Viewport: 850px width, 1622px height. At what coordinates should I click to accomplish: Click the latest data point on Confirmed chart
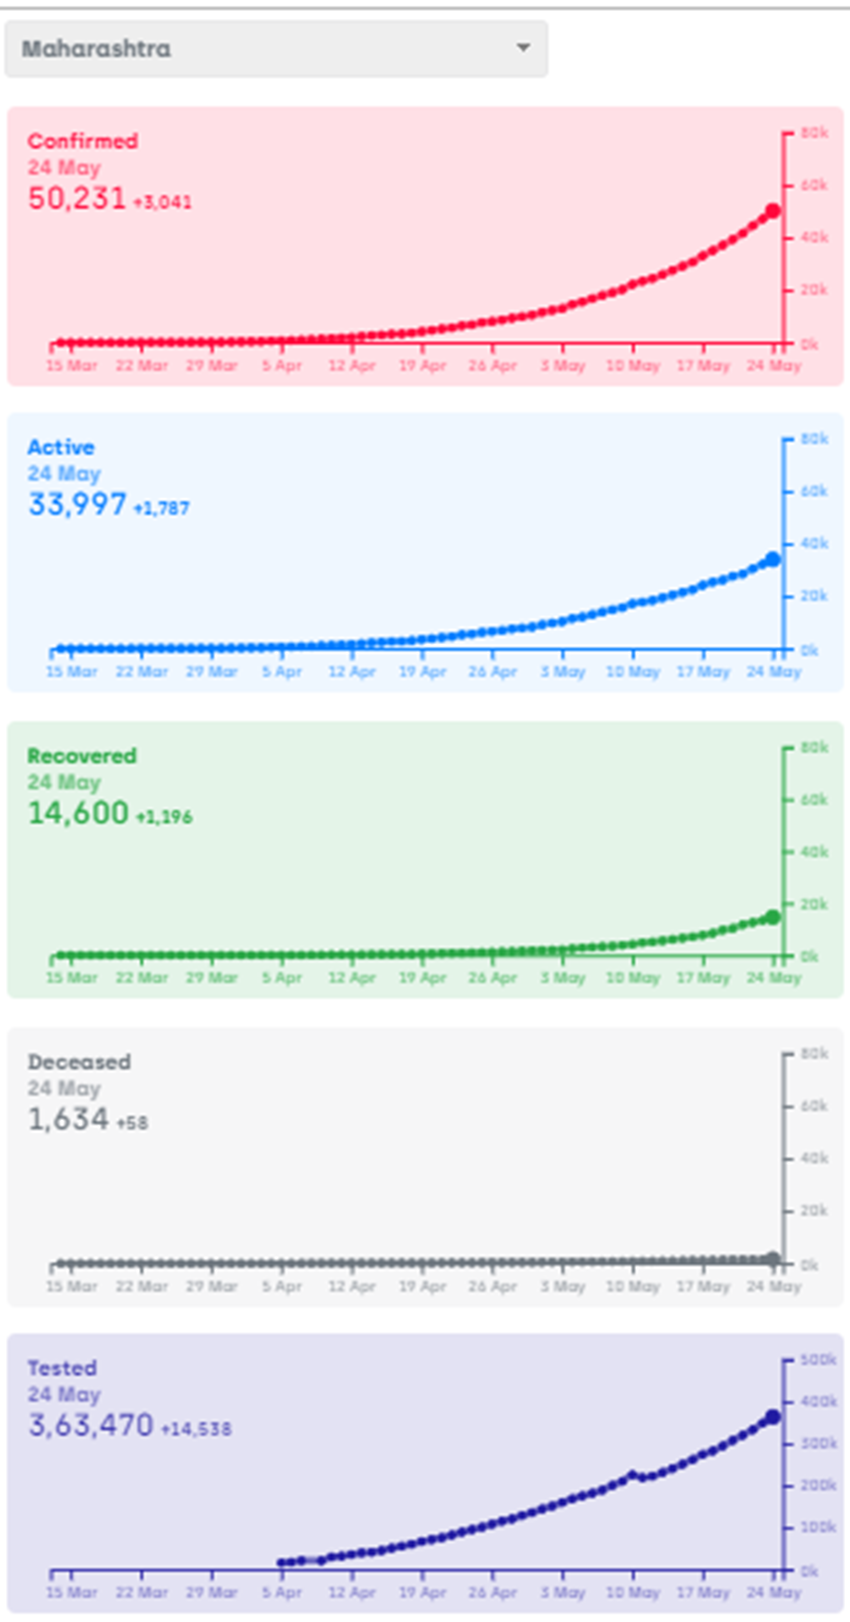pyautogui.click(x=773, y=211)
